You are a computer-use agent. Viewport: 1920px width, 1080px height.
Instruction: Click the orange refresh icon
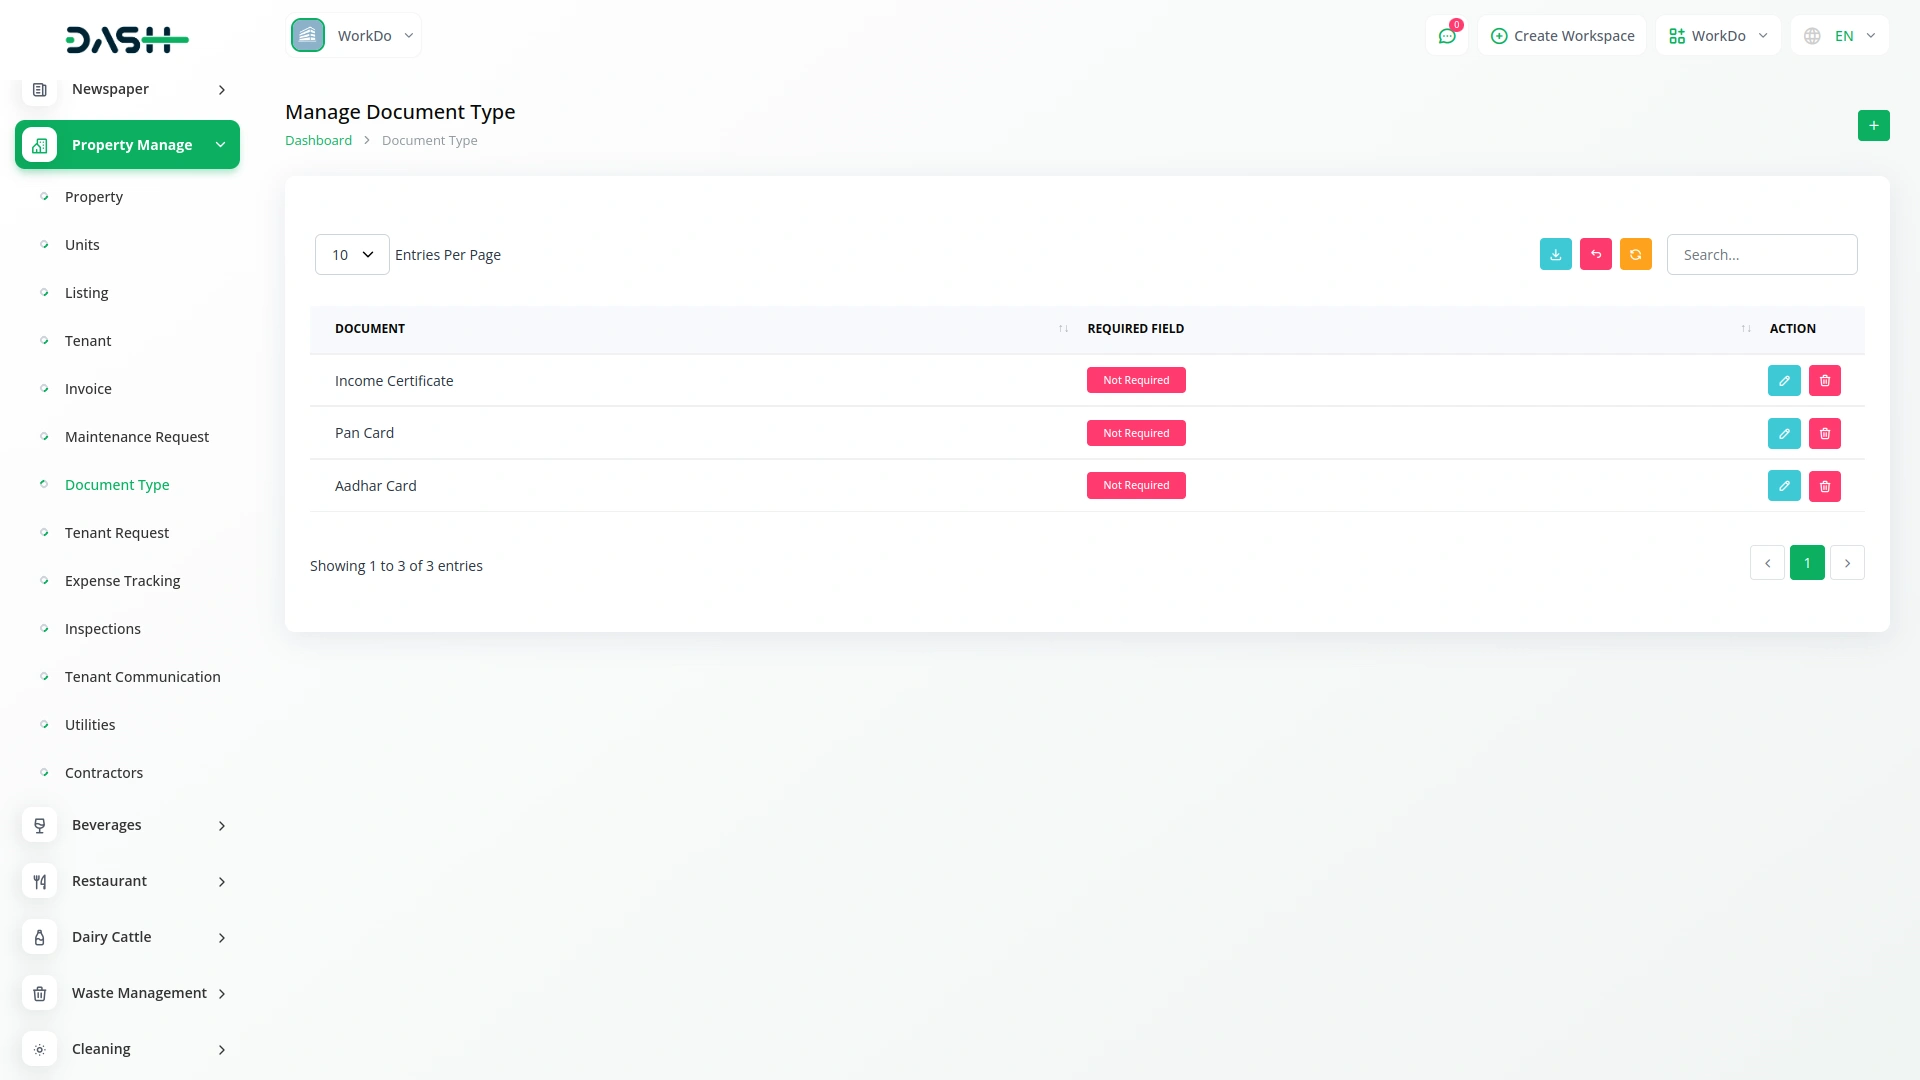click(1635, 255)
